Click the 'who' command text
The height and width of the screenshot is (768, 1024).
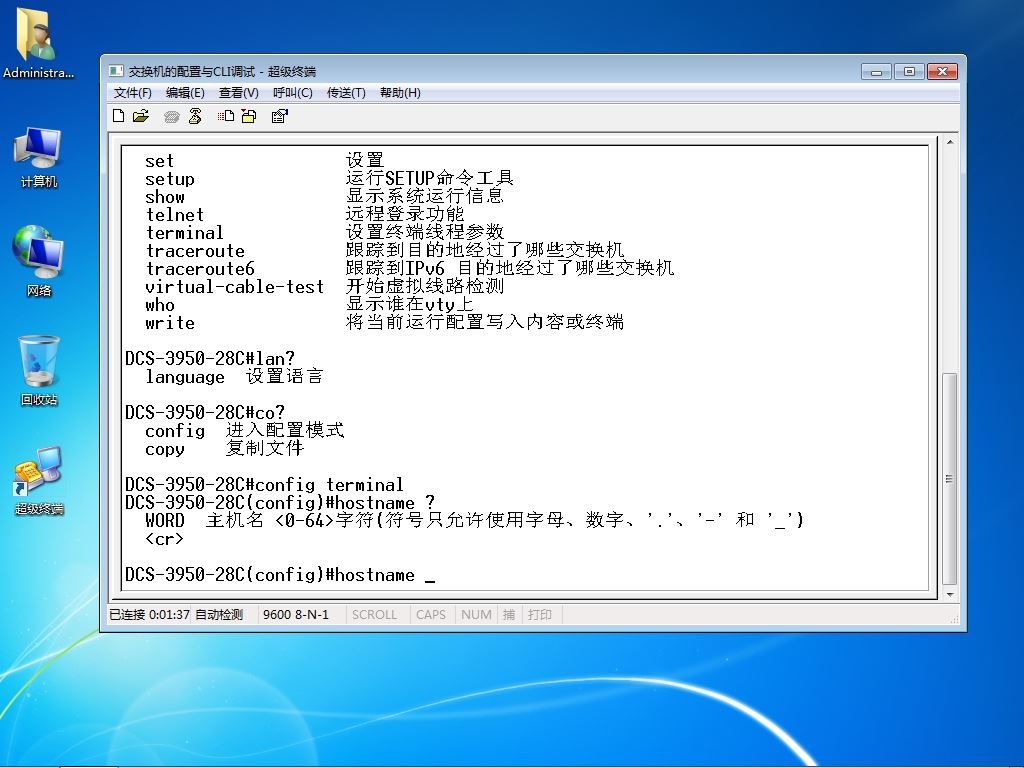click(160, 305)
